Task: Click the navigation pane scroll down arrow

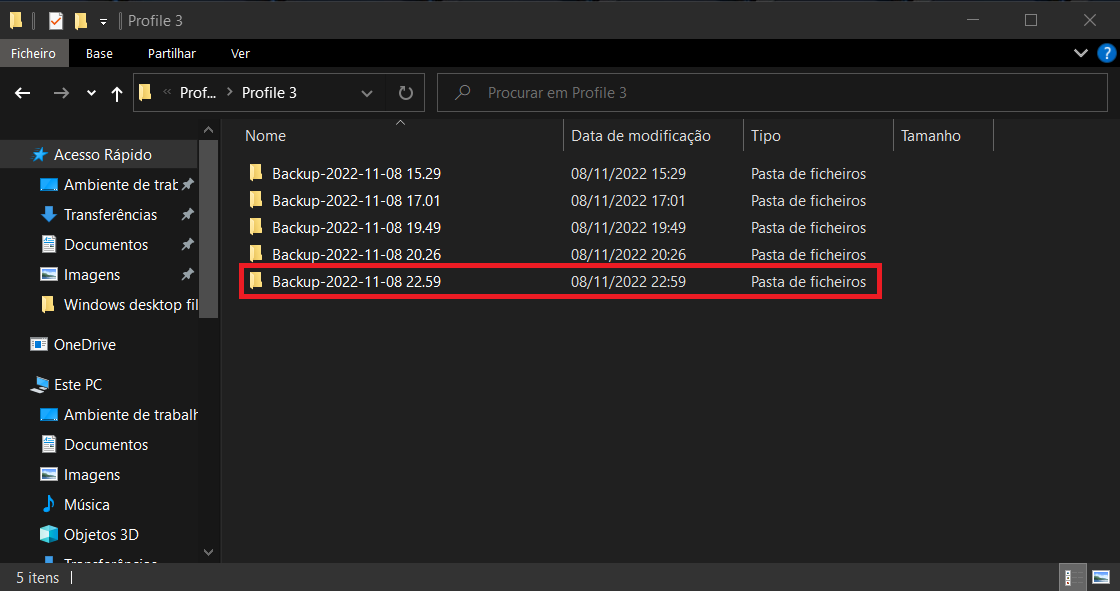Action: point(208,551)
